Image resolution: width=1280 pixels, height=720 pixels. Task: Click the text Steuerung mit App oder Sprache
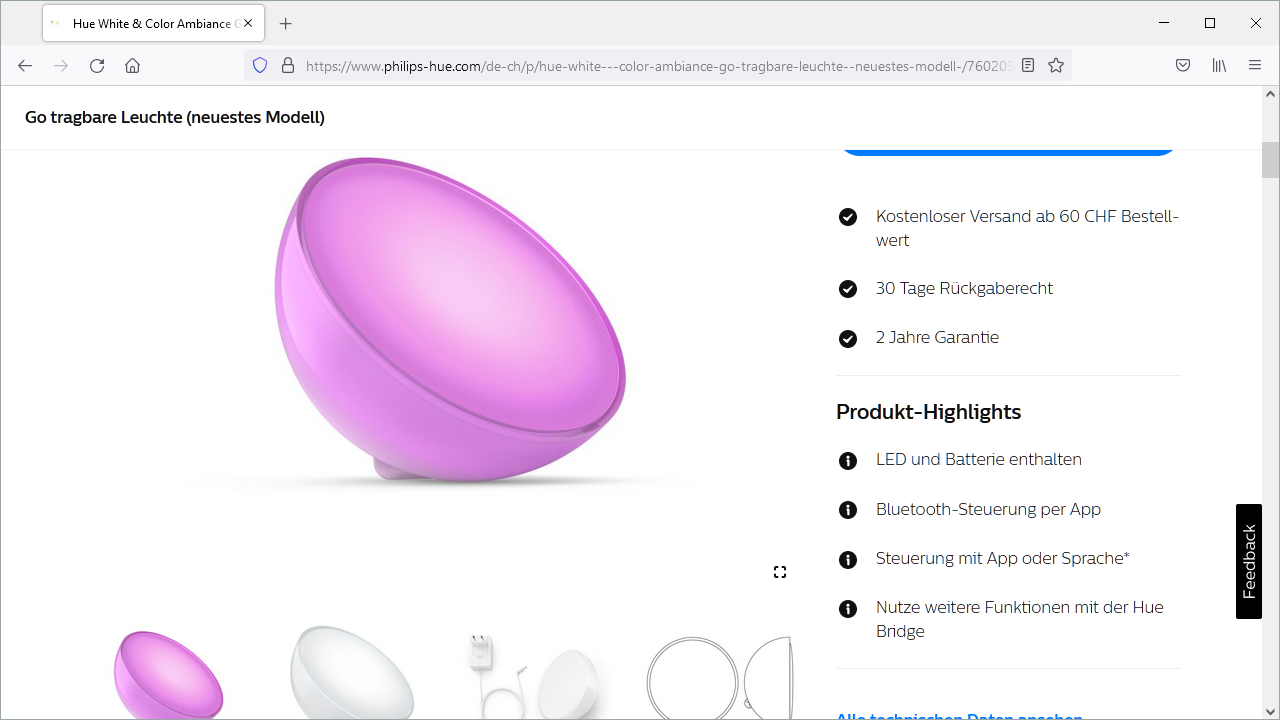[x=1002, y=558]
